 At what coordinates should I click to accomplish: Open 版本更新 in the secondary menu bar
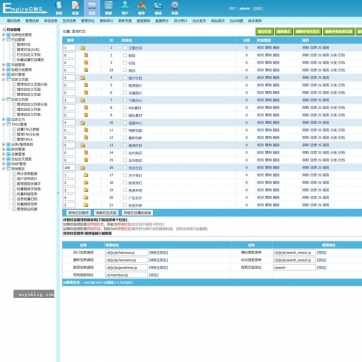pos(255,21)
